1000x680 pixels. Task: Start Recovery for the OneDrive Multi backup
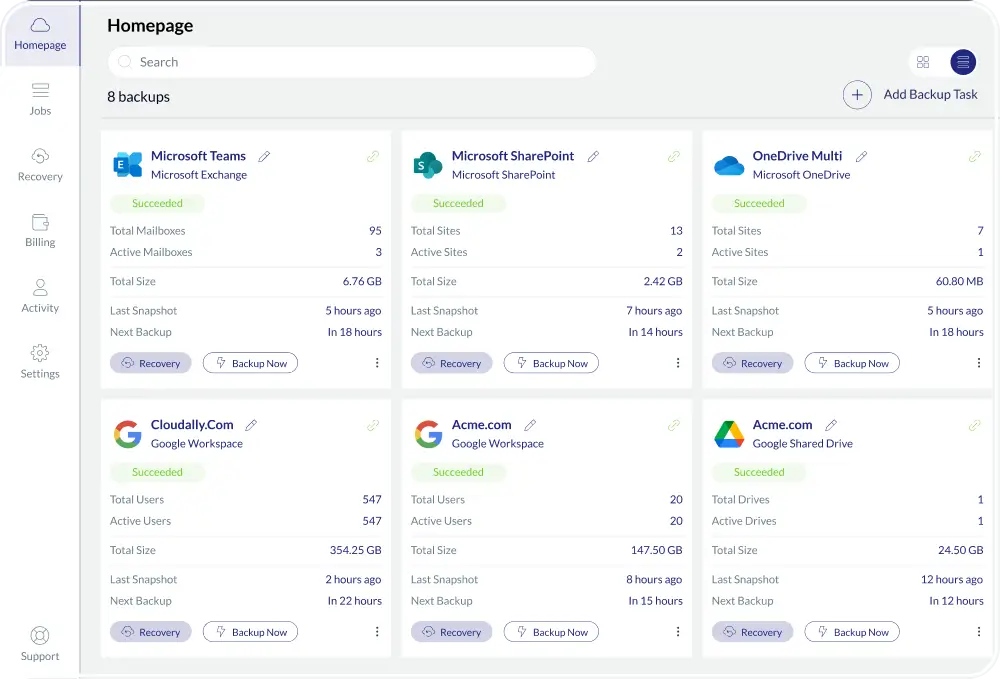[x=752, y=363]
